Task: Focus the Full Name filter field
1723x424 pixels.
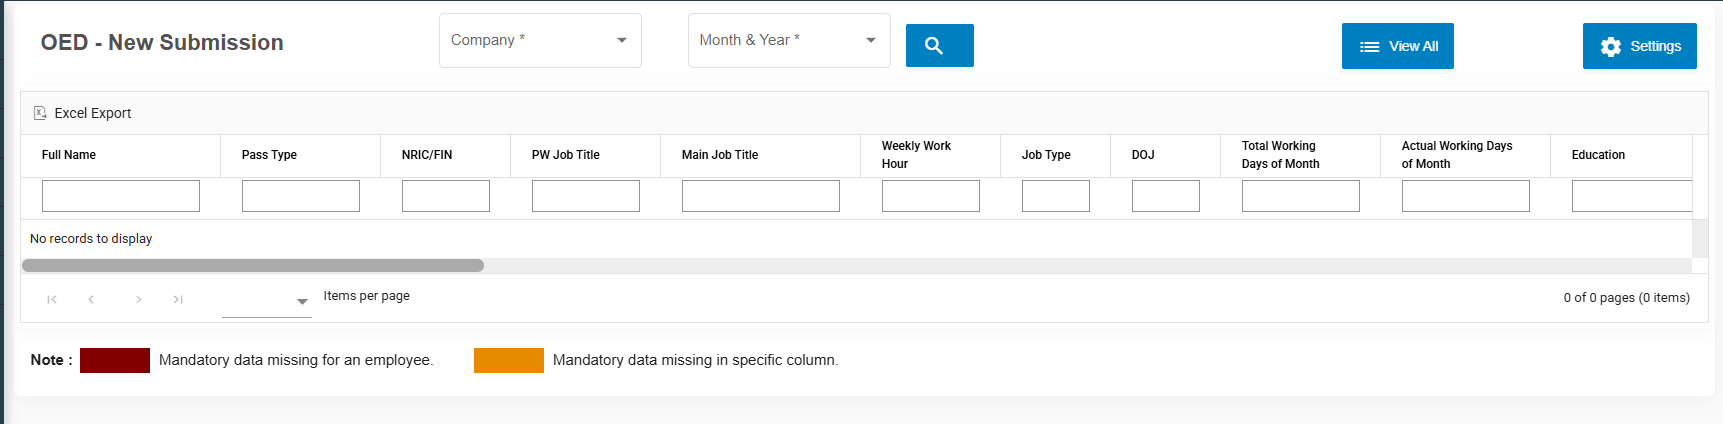Action: (x=121, y=196)
